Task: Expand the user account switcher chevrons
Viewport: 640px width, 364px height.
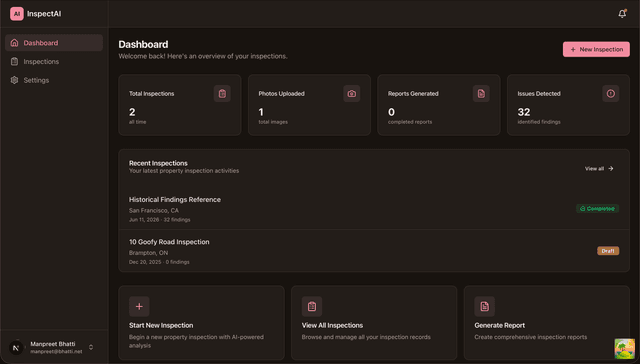Action: point(91,347)
